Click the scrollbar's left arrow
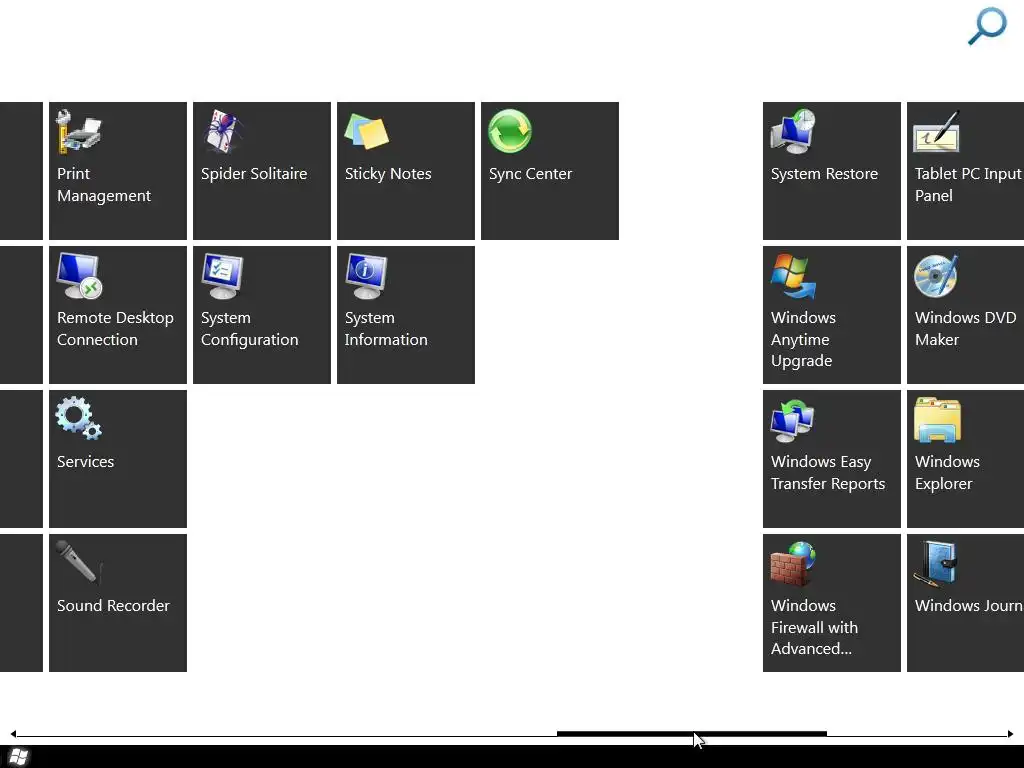 tap(13, 734)
